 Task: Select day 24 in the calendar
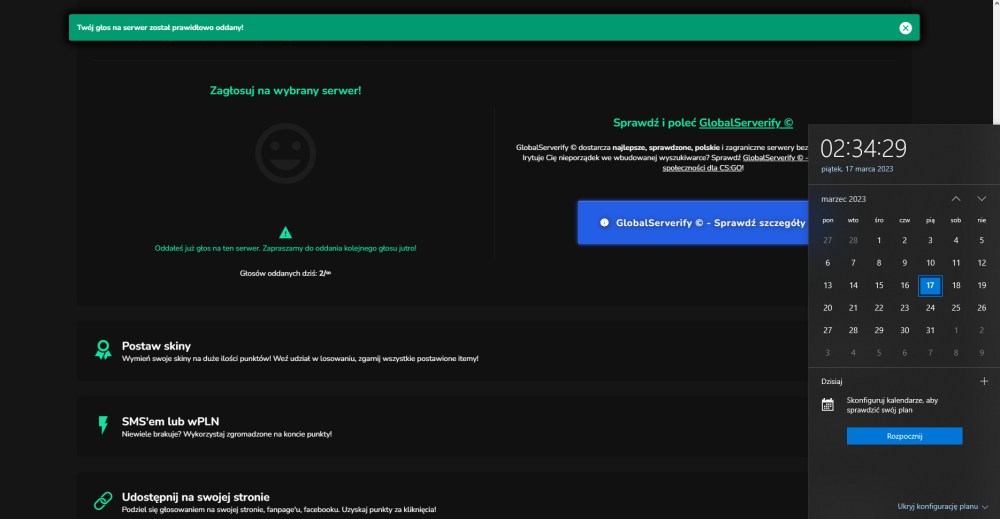point(930,308)
